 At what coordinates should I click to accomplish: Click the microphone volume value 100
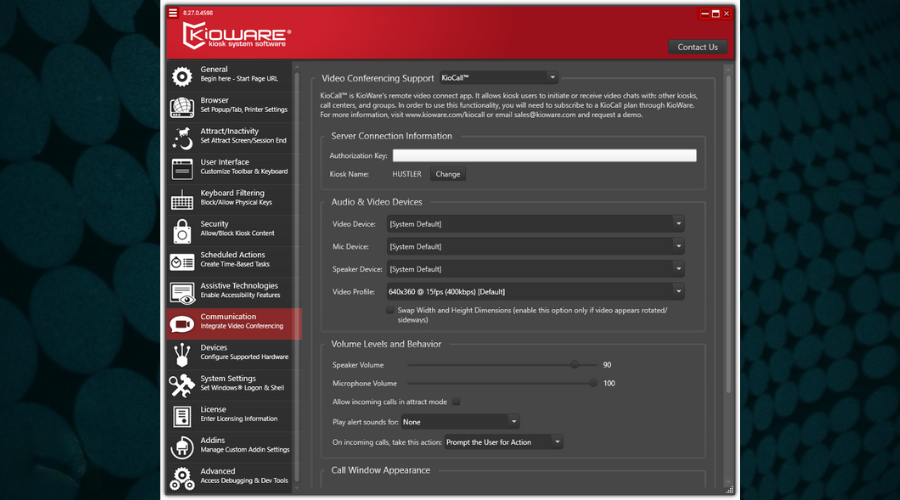pyautogui.click(x=609, y=383)
